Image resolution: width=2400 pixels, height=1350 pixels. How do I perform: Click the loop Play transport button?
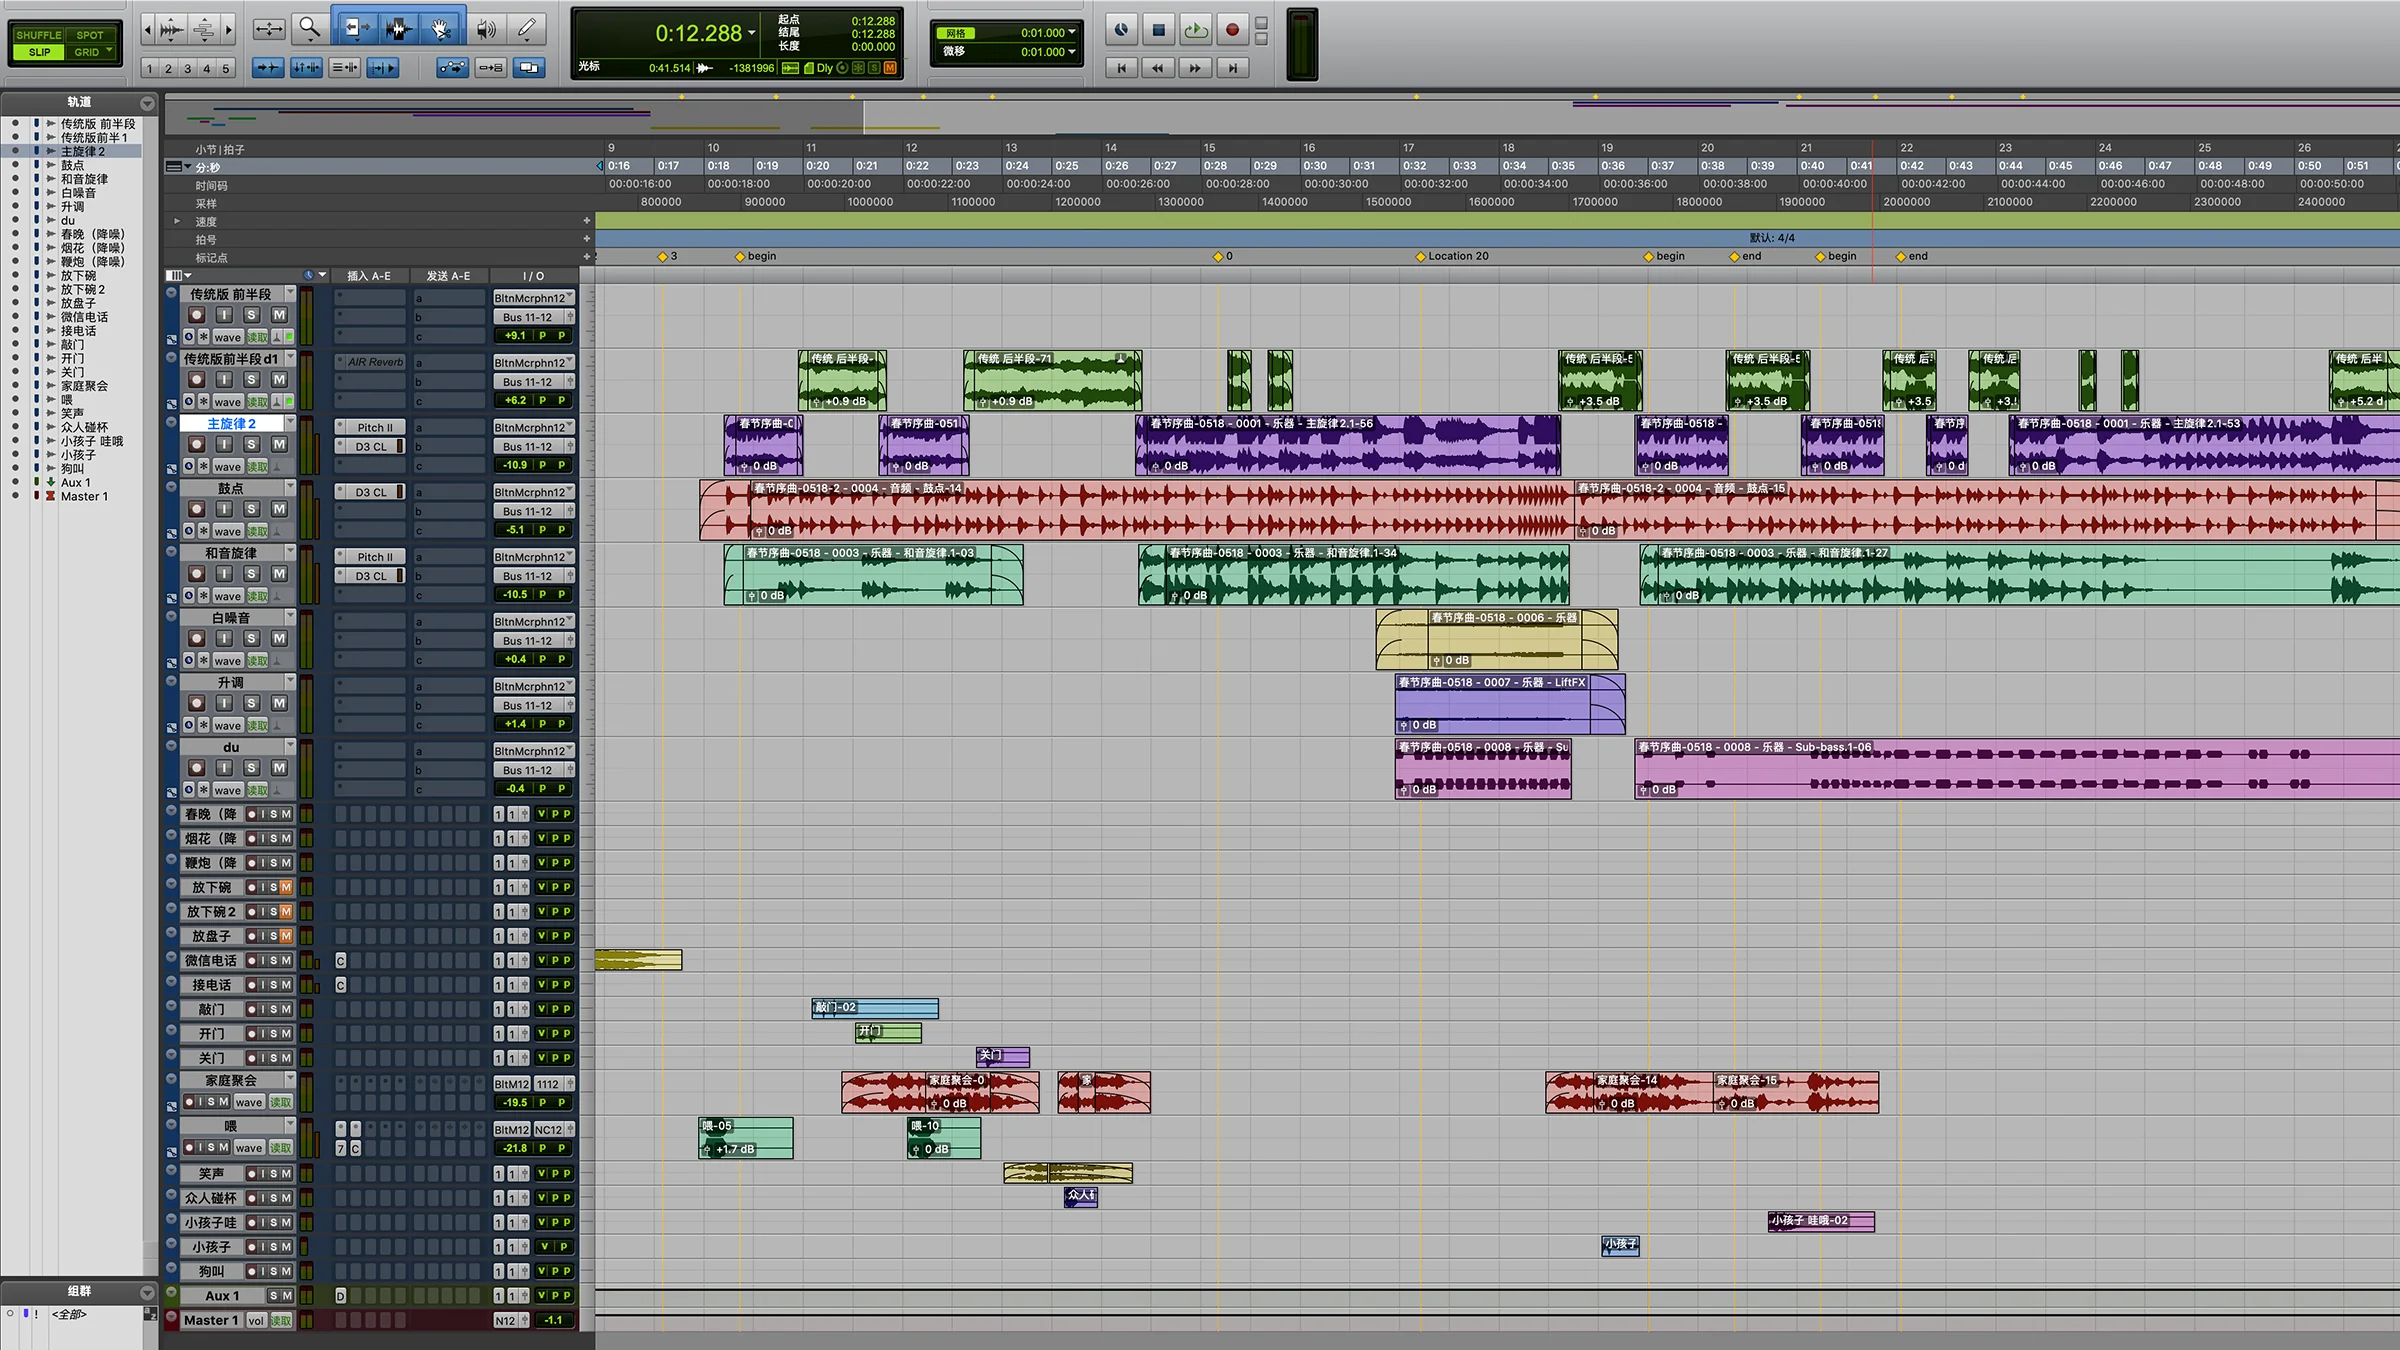[x=1195, y=30]
